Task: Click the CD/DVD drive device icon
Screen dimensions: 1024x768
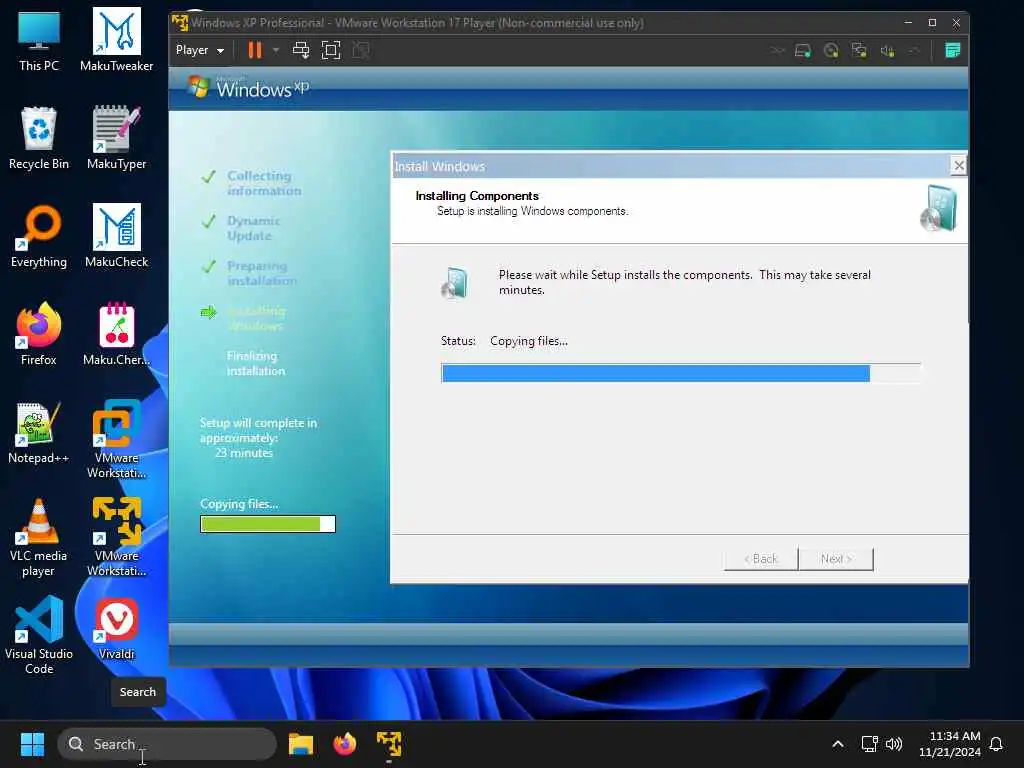Action: coord(831,50)
